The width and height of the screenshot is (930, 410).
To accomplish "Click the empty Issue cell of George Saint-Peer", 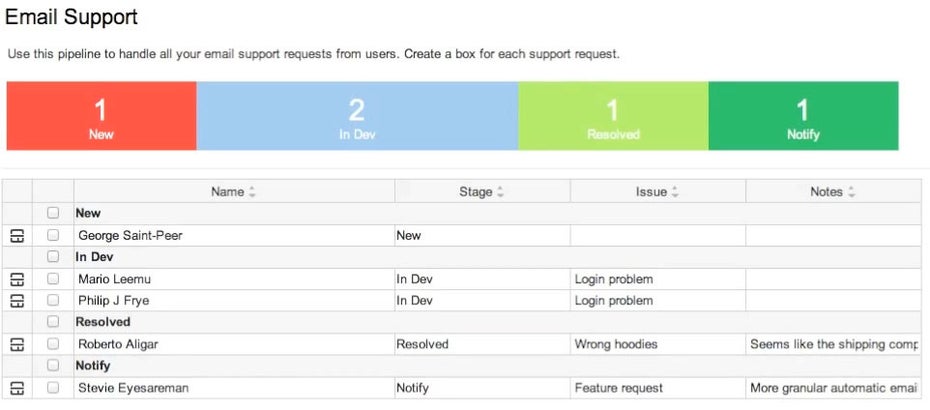I will click(x=658, y=236).
